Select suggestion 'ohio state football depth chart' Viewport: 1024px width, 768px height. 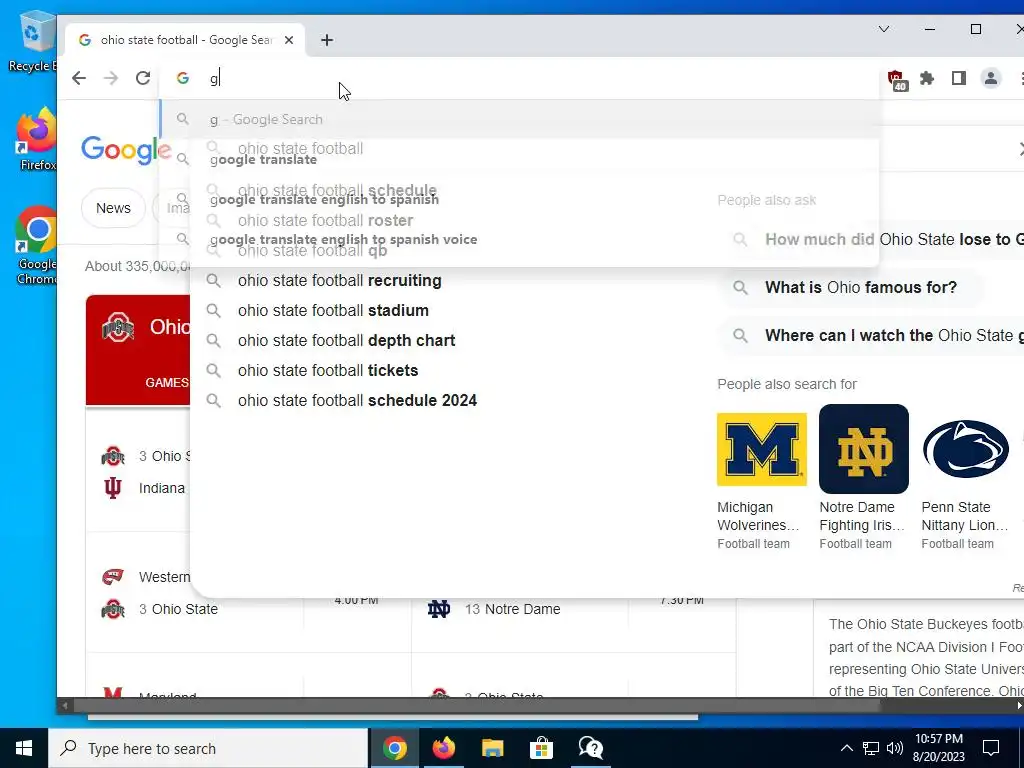pos(346,340)
